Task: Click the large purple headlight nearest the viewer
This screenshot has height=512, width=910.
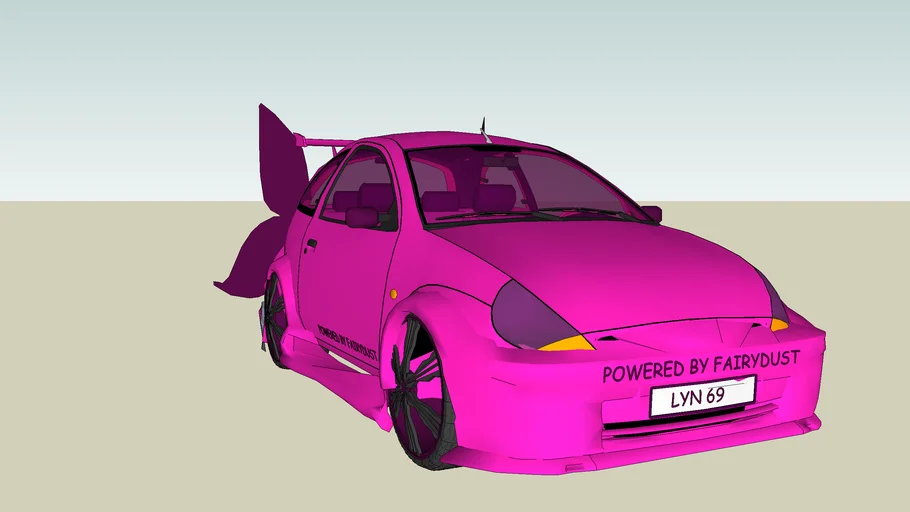Action: pos(528,312)
